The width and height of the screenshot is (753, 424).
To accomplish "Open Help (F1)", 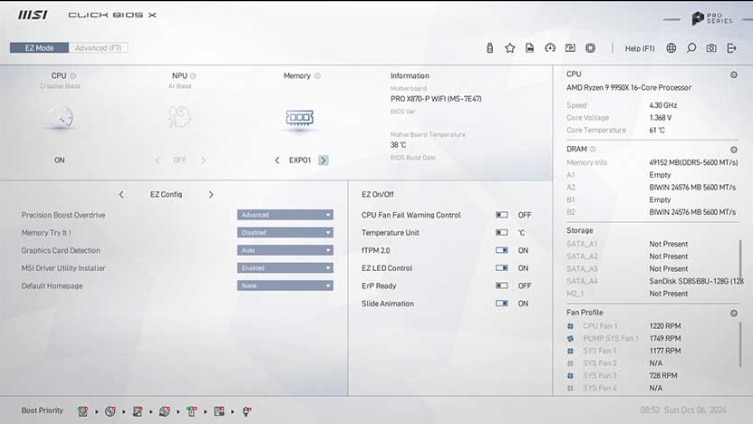I will (x=639, y=48).
